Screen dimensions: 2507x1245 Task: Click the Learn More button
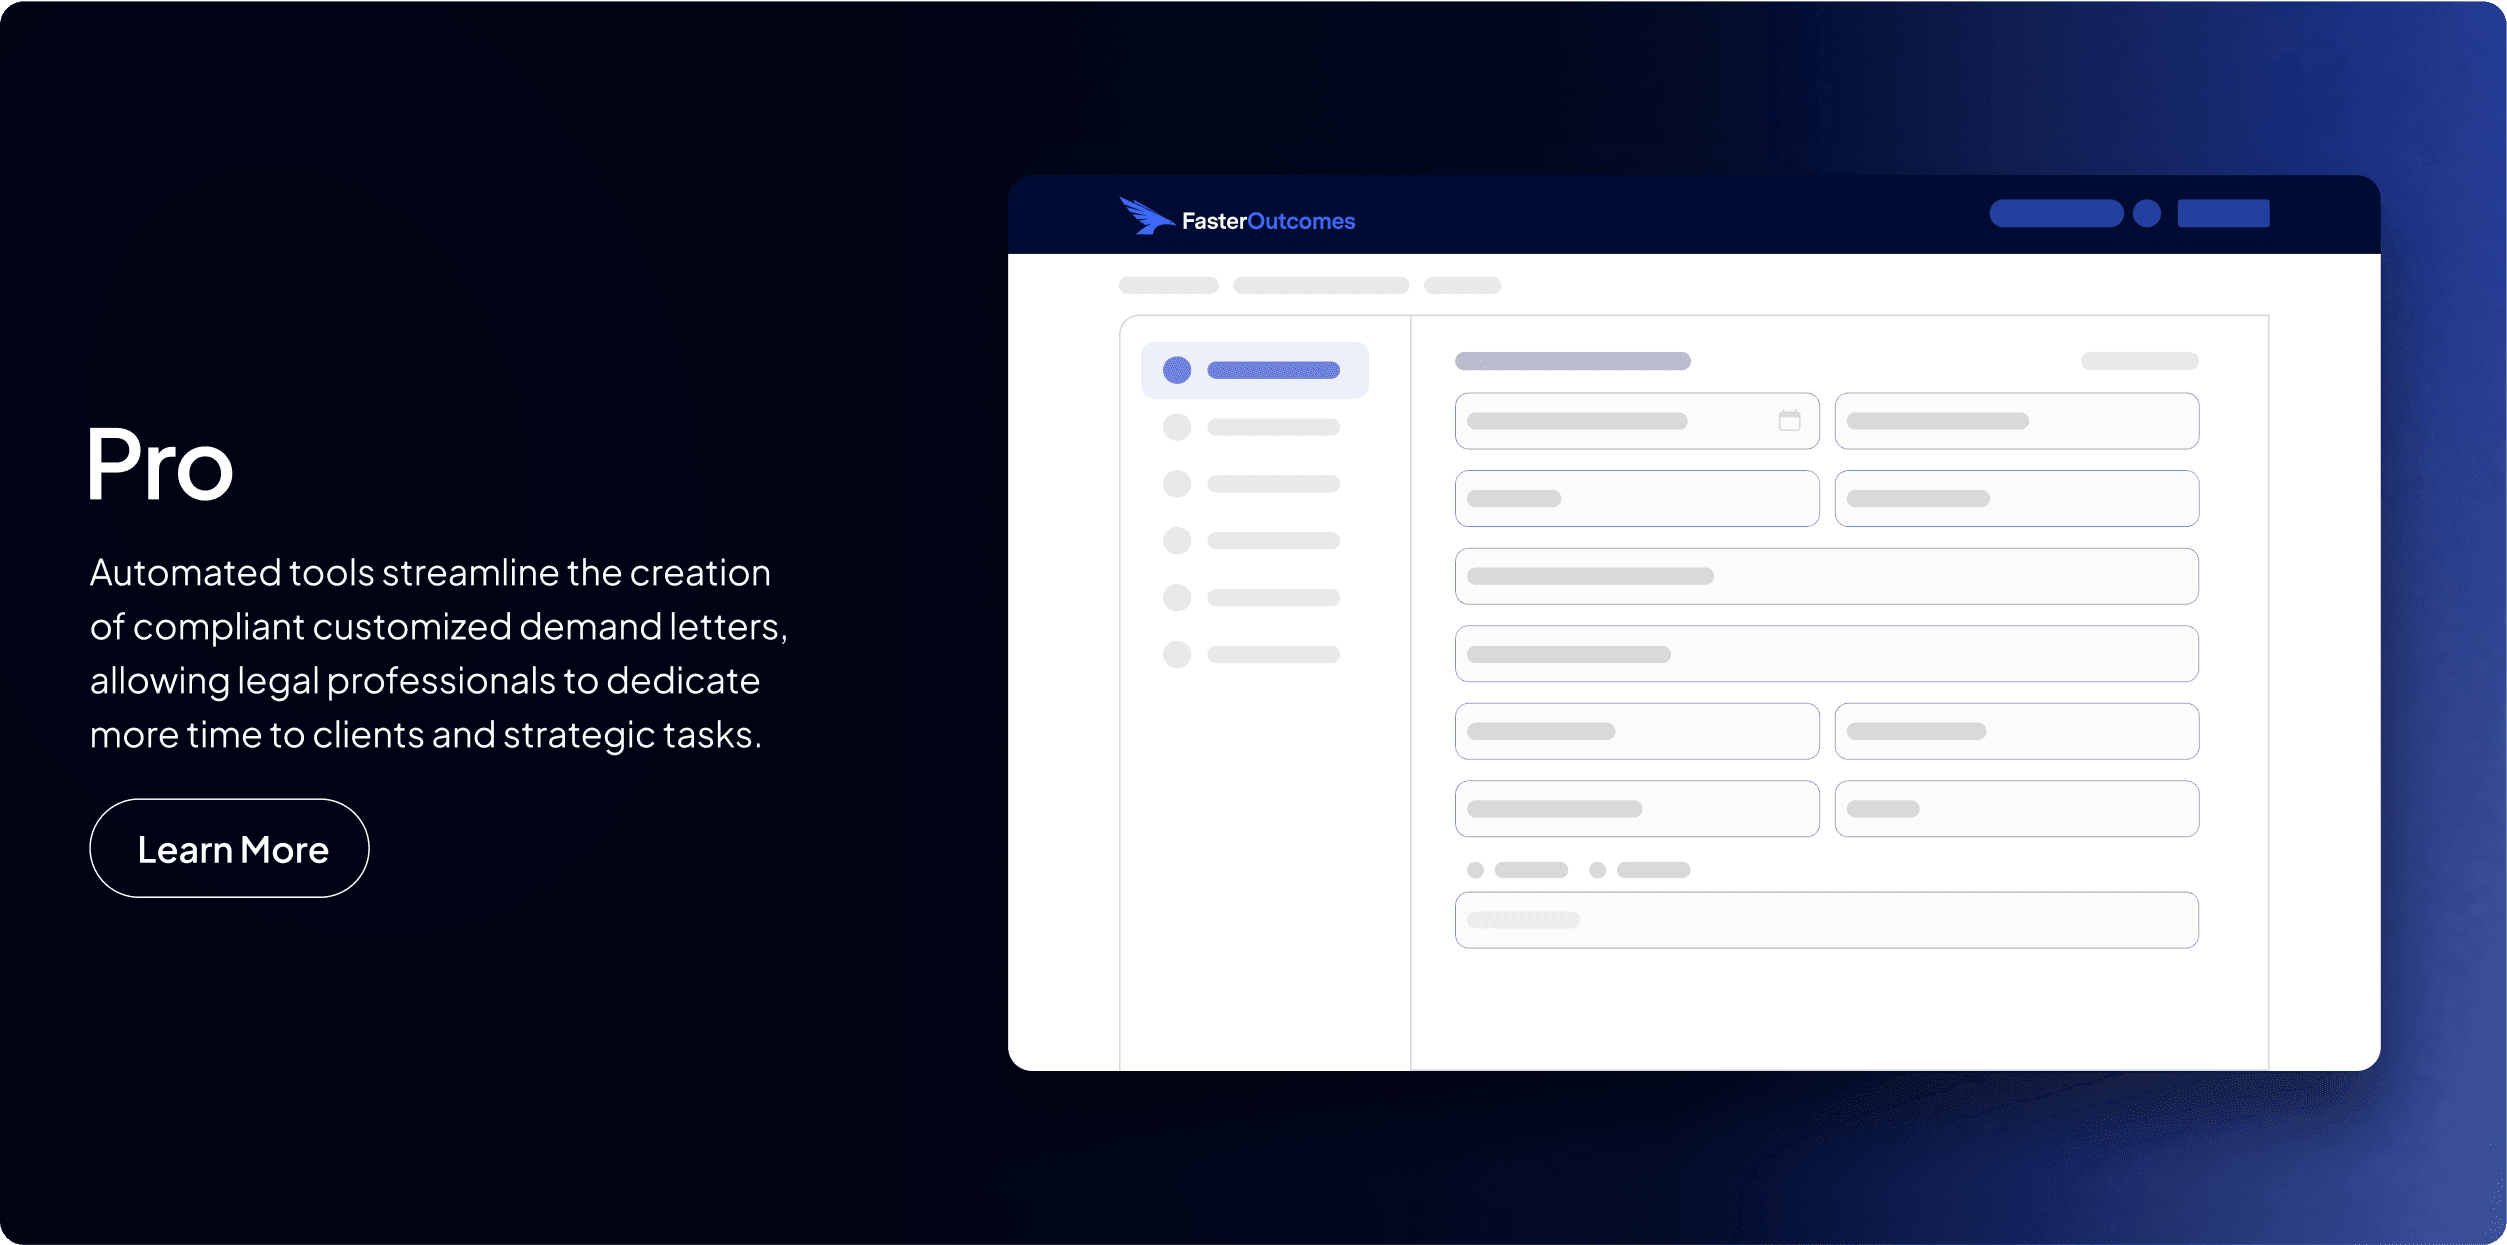pos(229,848)
